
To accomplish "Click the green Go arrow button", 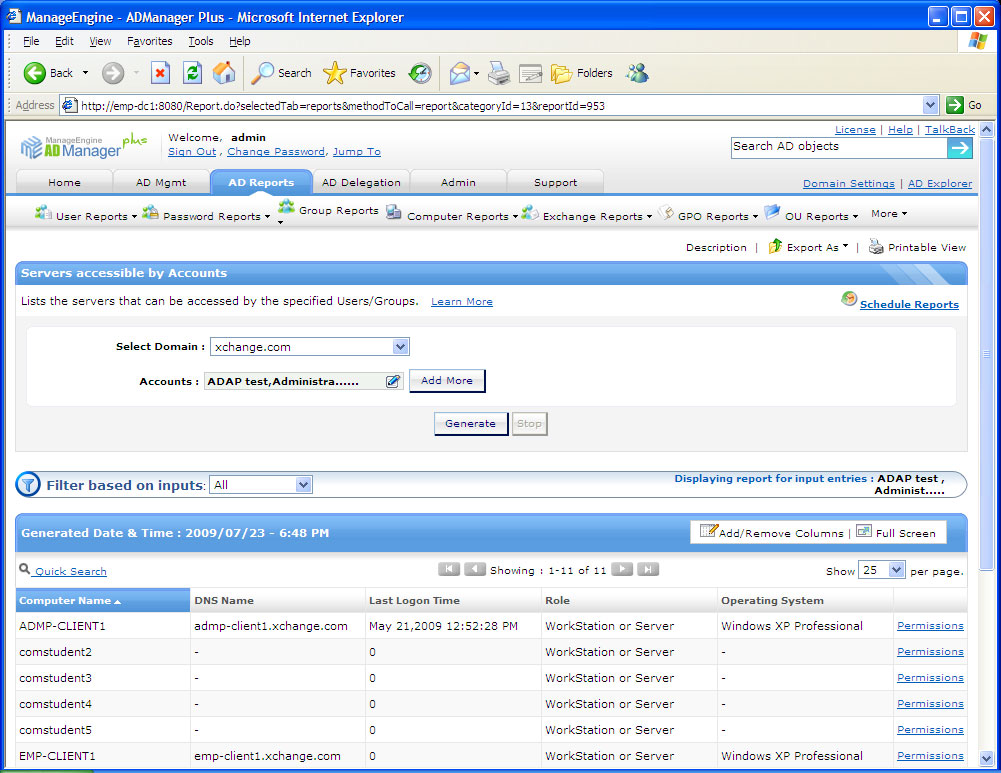I will click(x=955, y=105).
